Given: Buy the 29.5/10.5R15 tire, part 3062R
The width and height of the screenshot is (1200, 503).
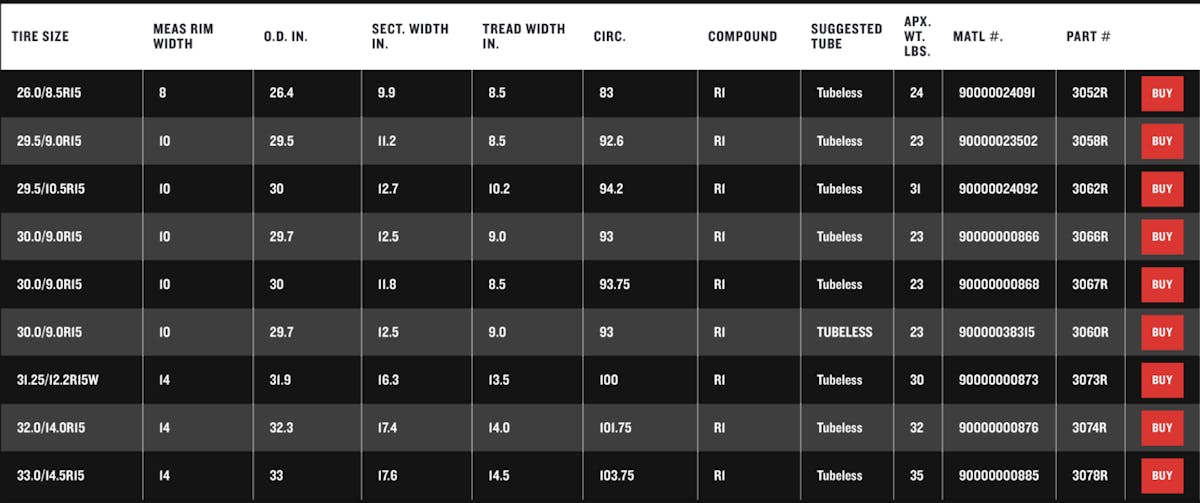Looking at the screenshot, I should [x=1161, y=189].
